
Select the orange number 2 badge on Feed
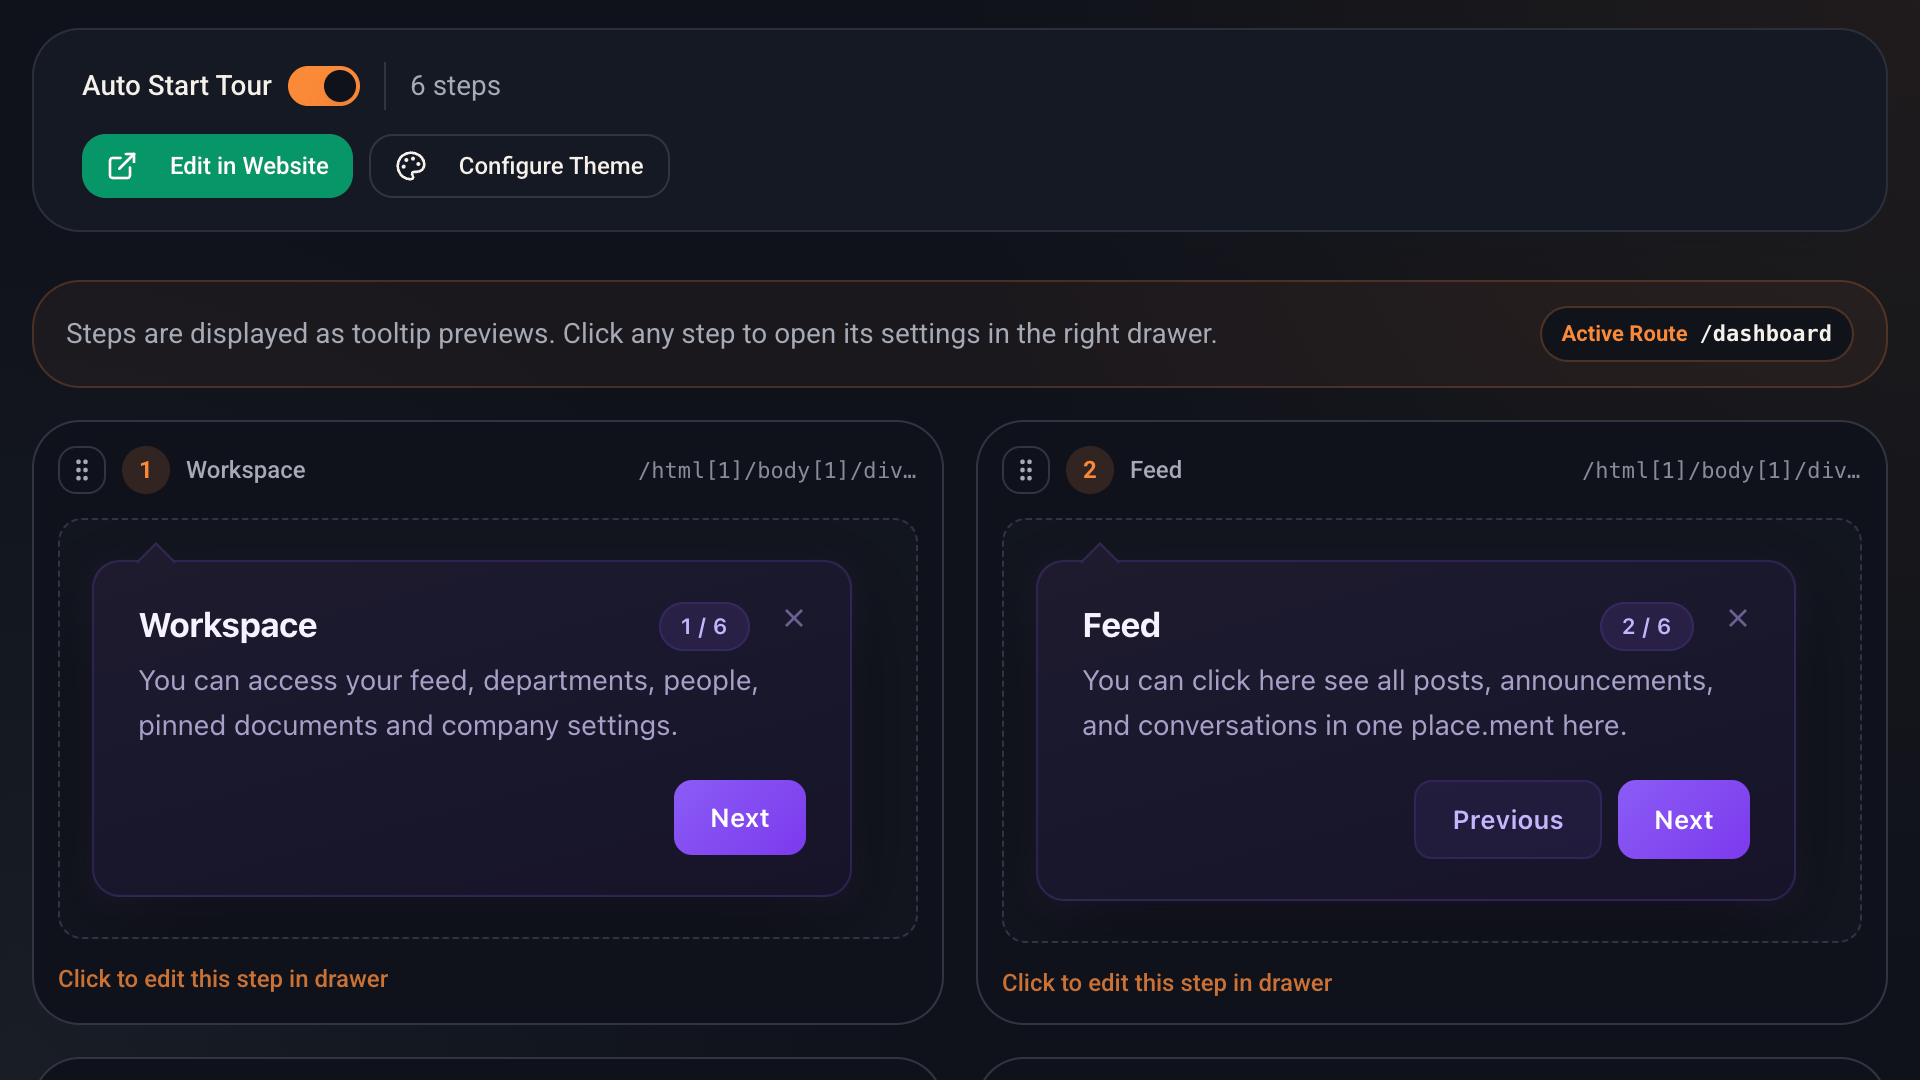click(1090, 469)
